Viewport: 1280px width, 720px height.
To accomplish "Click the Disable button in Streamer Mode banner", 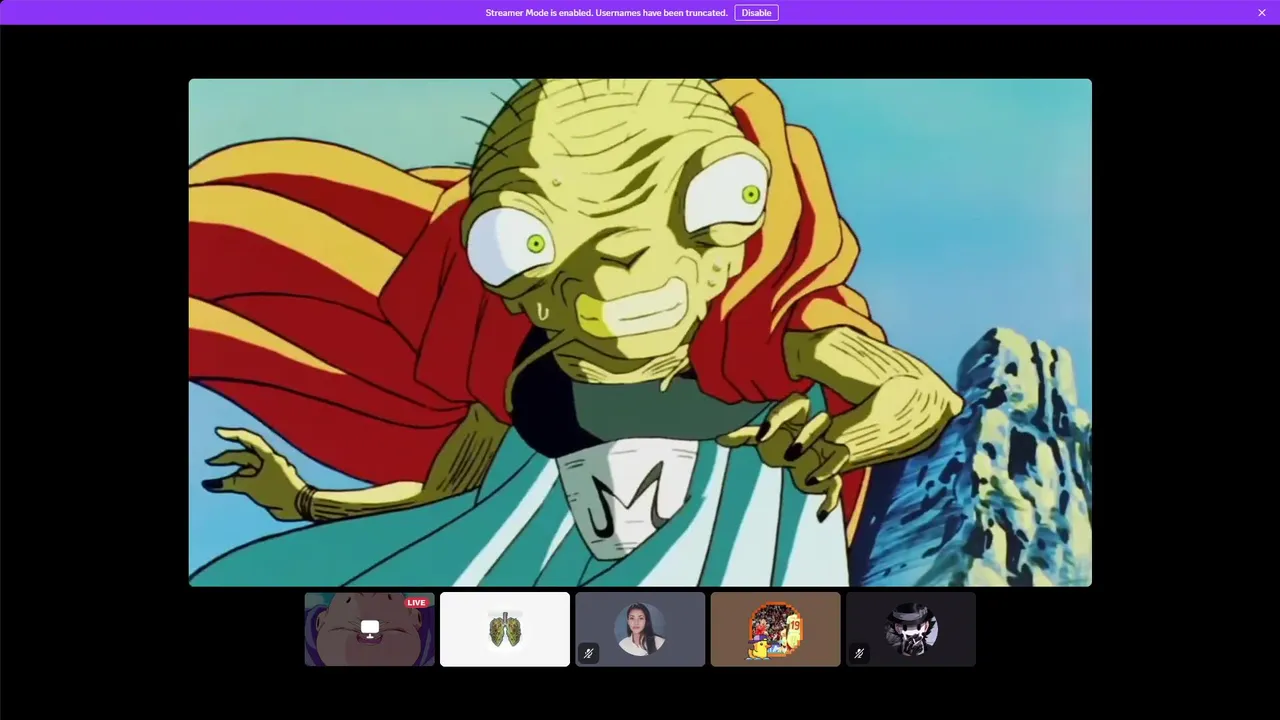I will point(756,13).
